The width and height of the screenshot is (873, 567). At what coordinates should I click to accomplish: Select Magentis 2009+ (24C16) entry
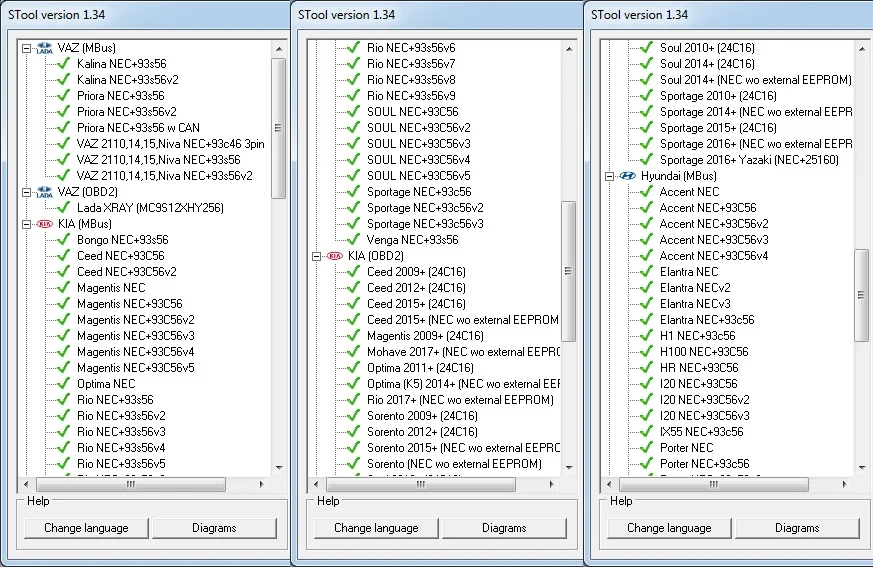[425, 336]
